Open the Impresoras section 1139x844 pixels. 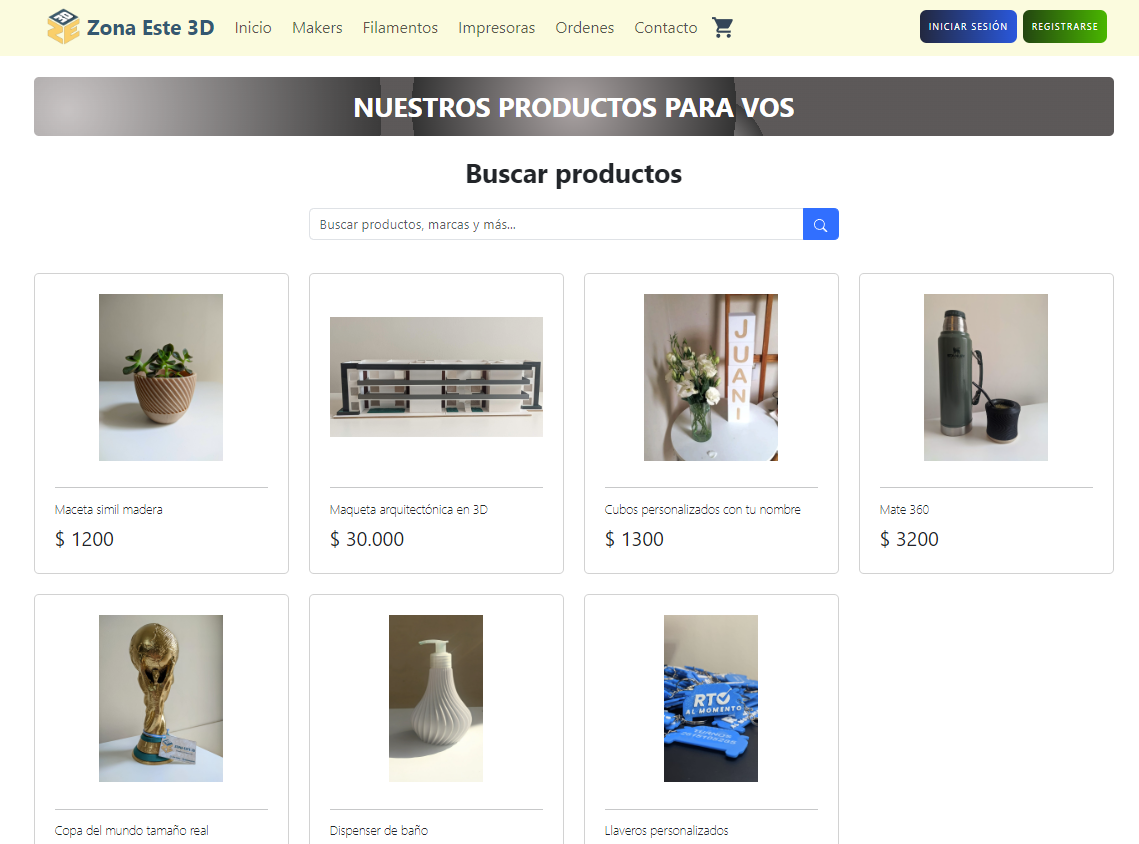click(x=496, y=28)
